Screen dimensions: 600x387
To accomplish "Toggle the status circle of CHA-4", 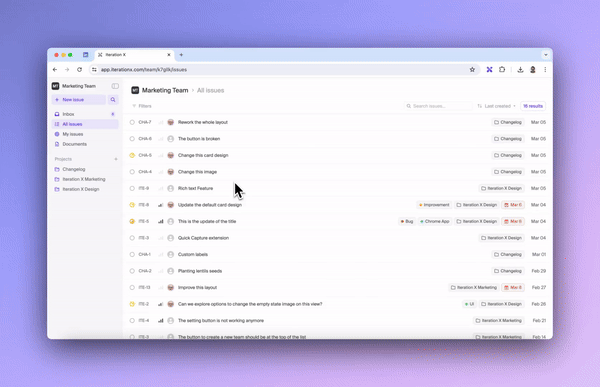I will 132,171.
